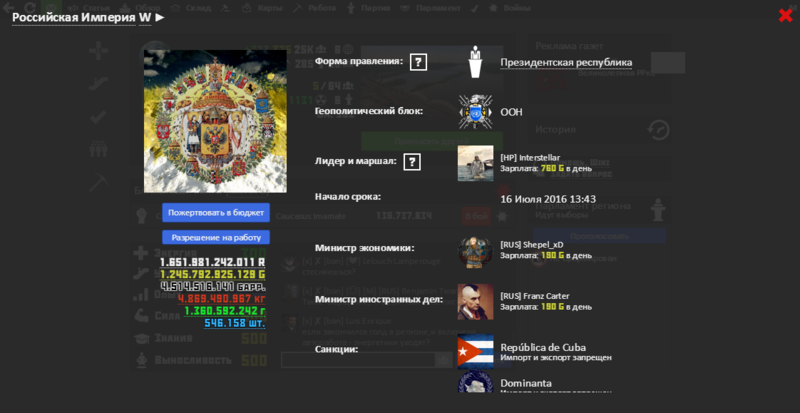Click the Russian Empire coat of arms image
The image size is (800, 413).
[x=215, y=121]
